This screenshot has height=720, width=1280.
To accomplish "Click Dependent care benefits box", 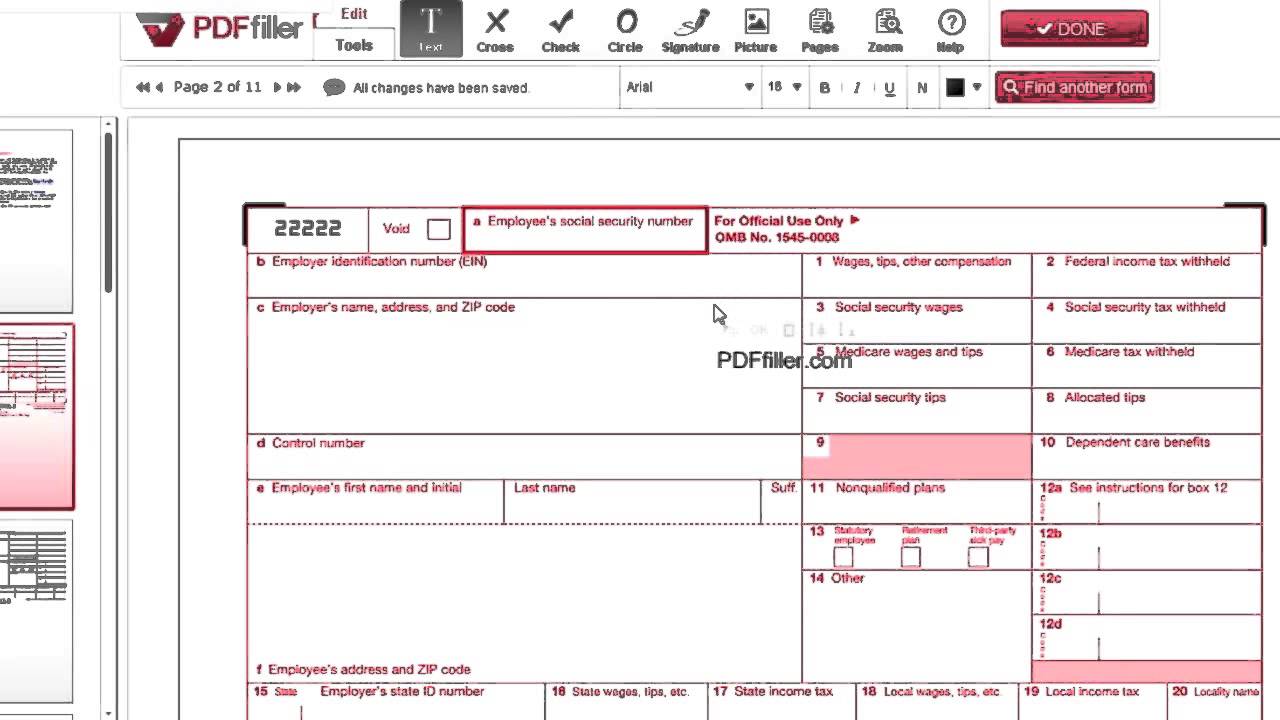I will [x=1147, y=457].
